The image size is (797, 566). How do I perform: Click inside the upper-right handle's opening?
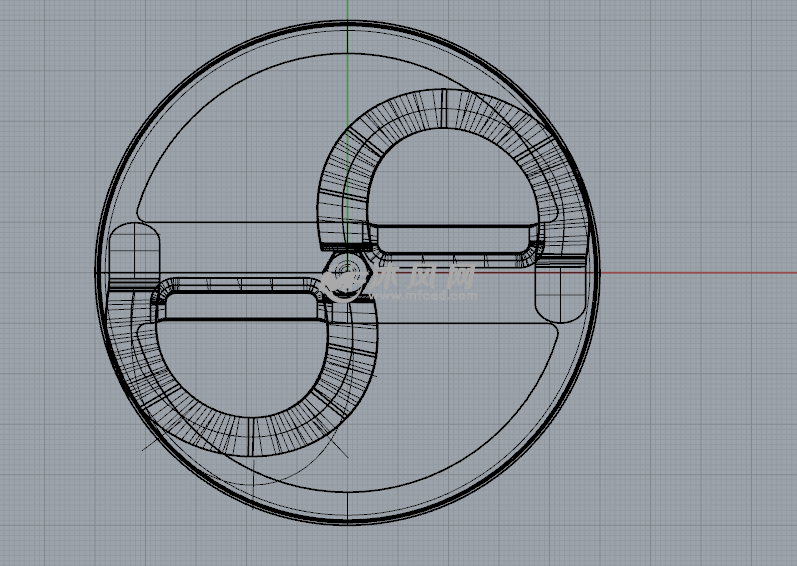(450, 180)
